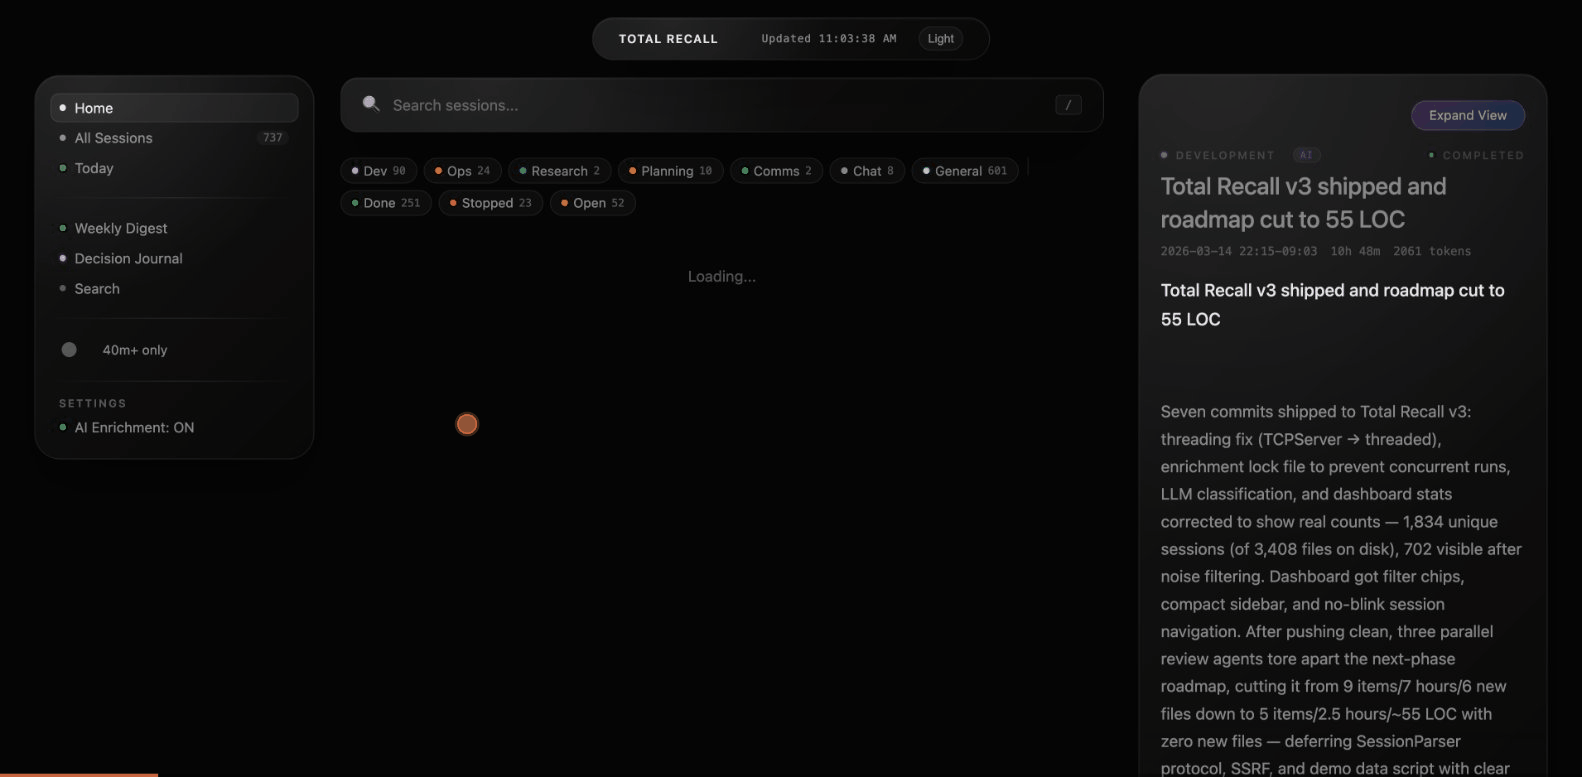Filter by Done status chip
1582x777 pixels.
pyautogui.click(x=386, y=203)
